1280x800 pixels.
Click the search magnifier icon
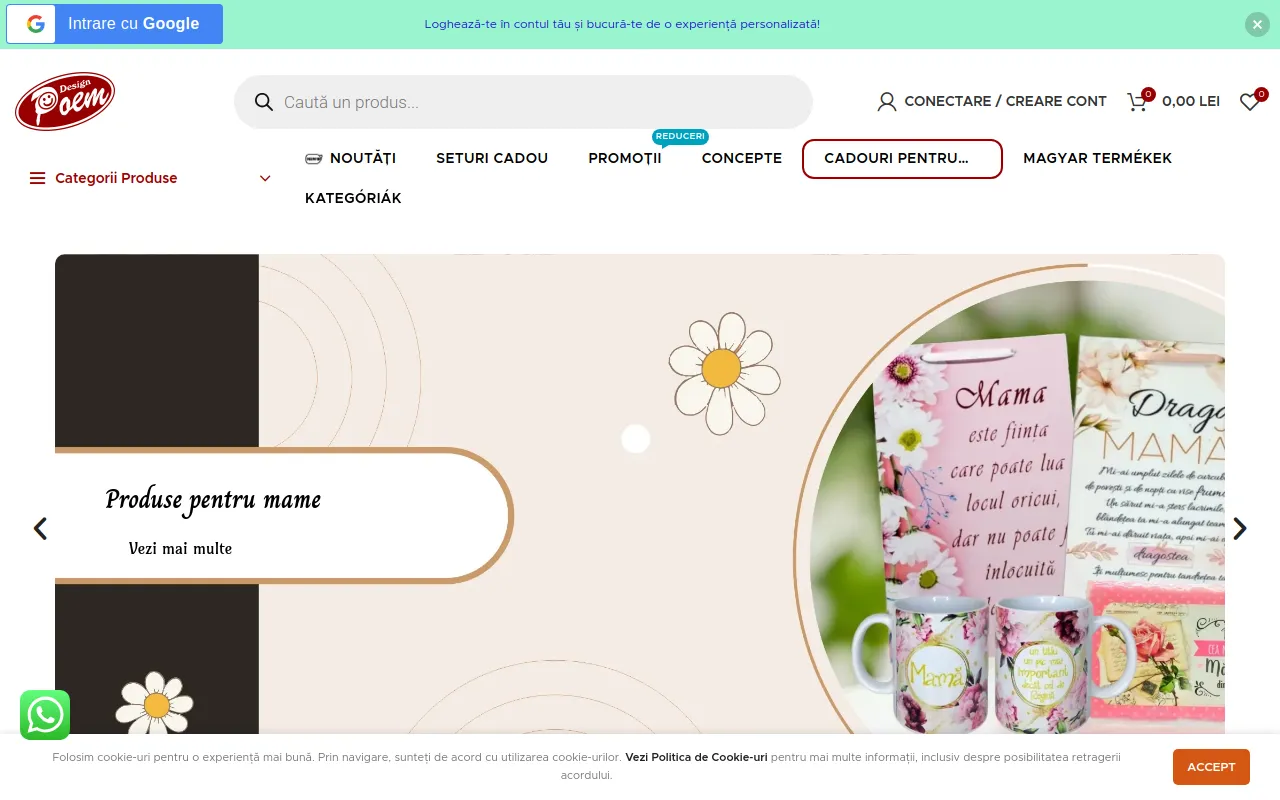click(x=264, y=102)
